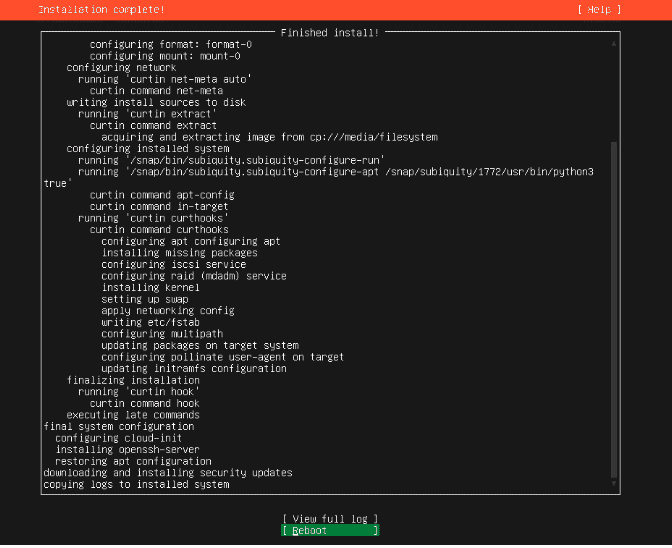Select the 'copying logs to installed system' line
Screen dimensions: 672x548
pos(136,484)
